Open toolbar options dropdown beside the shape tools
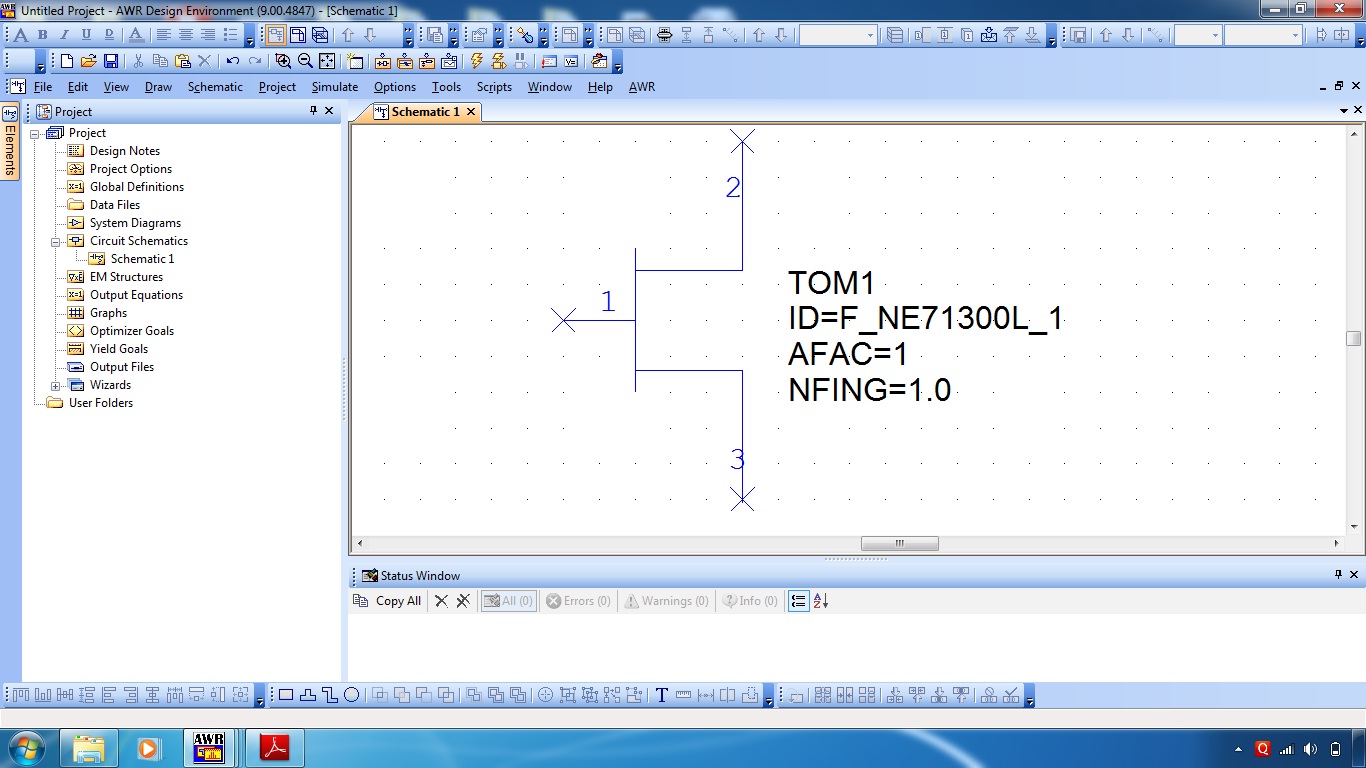 pyautogui.click(x=768, y=696)
